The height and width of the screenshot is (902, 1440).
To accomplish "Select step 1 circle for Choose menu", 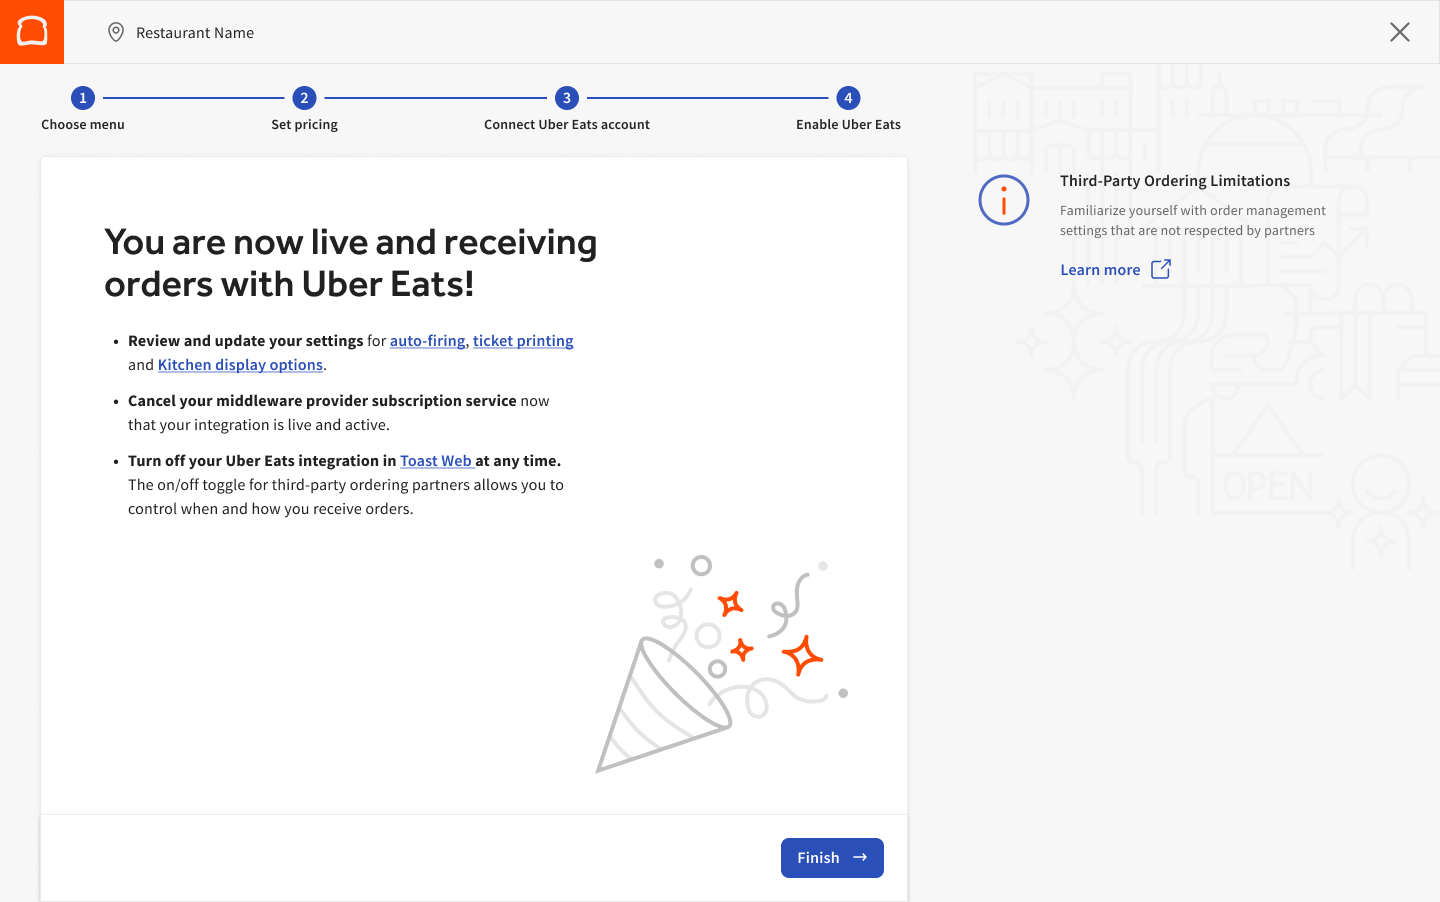I will (82, 98).
